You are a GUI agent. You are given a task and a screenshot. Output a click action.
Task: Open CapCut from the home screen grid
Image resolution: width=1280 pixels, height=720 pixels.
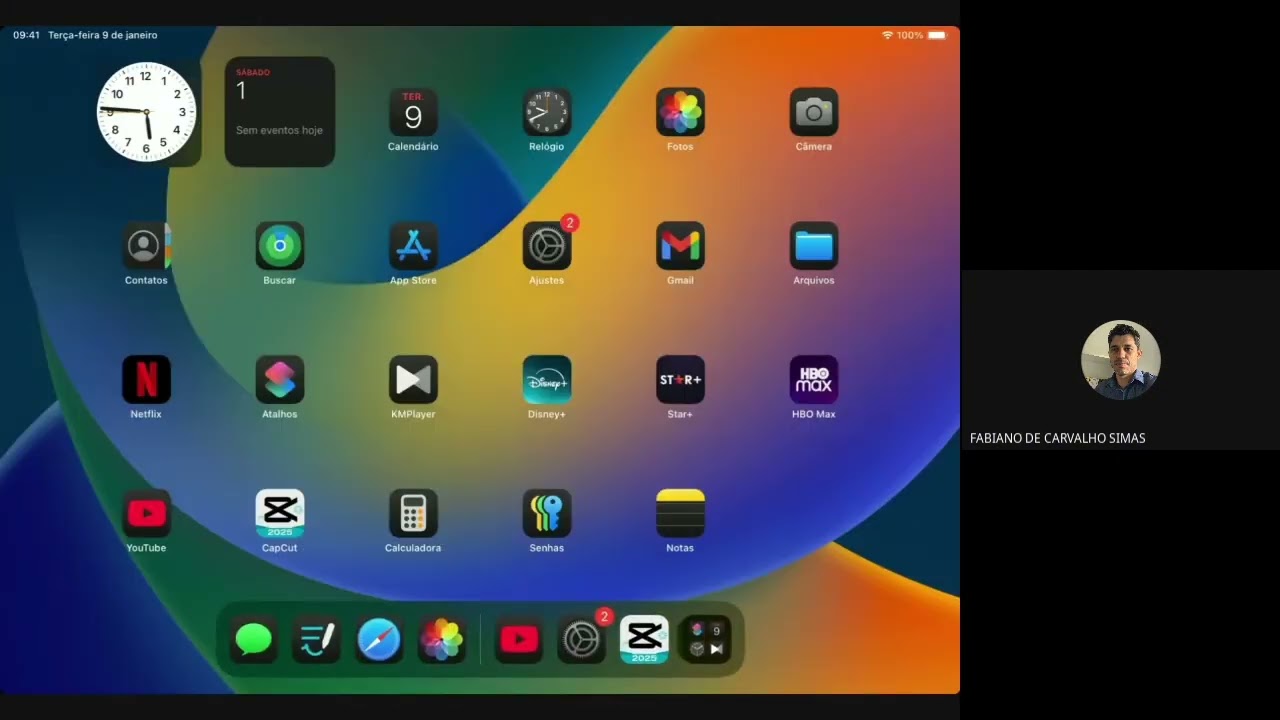(x=280, y=514)
